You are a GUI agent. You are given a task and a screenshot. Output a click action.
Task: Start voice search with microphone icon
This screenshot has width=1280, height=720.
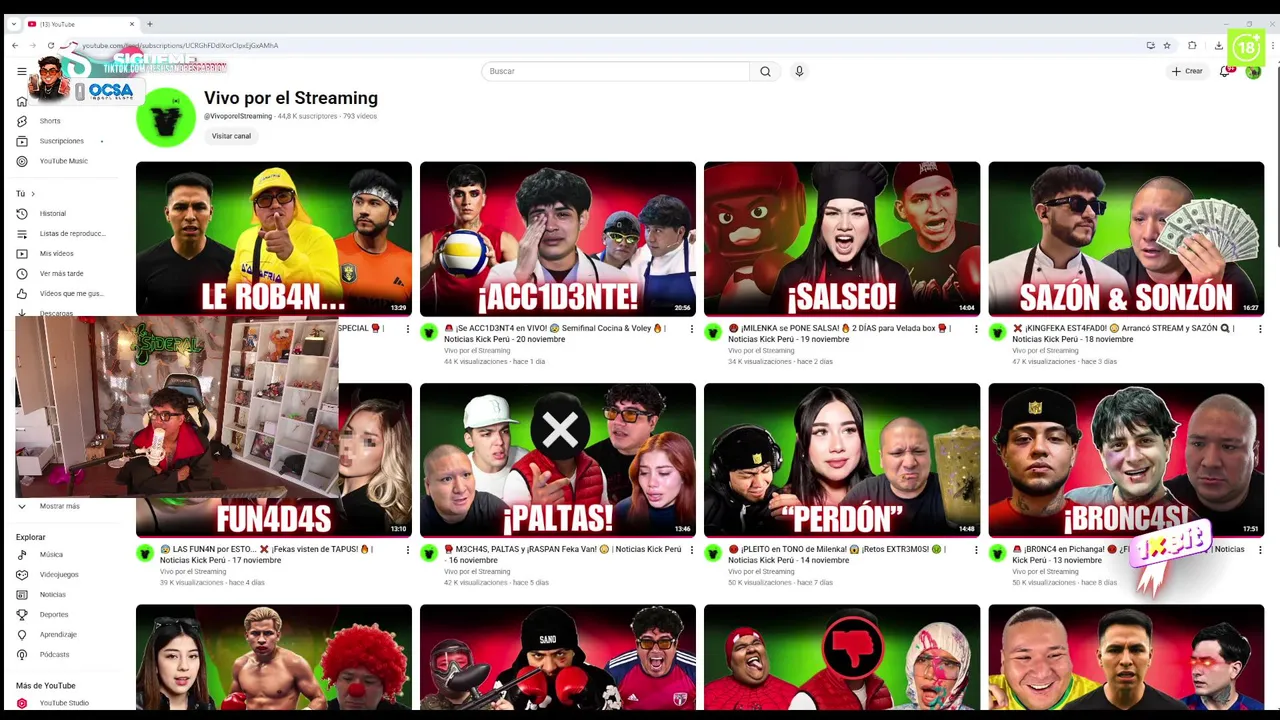click(x=799, y=71)
